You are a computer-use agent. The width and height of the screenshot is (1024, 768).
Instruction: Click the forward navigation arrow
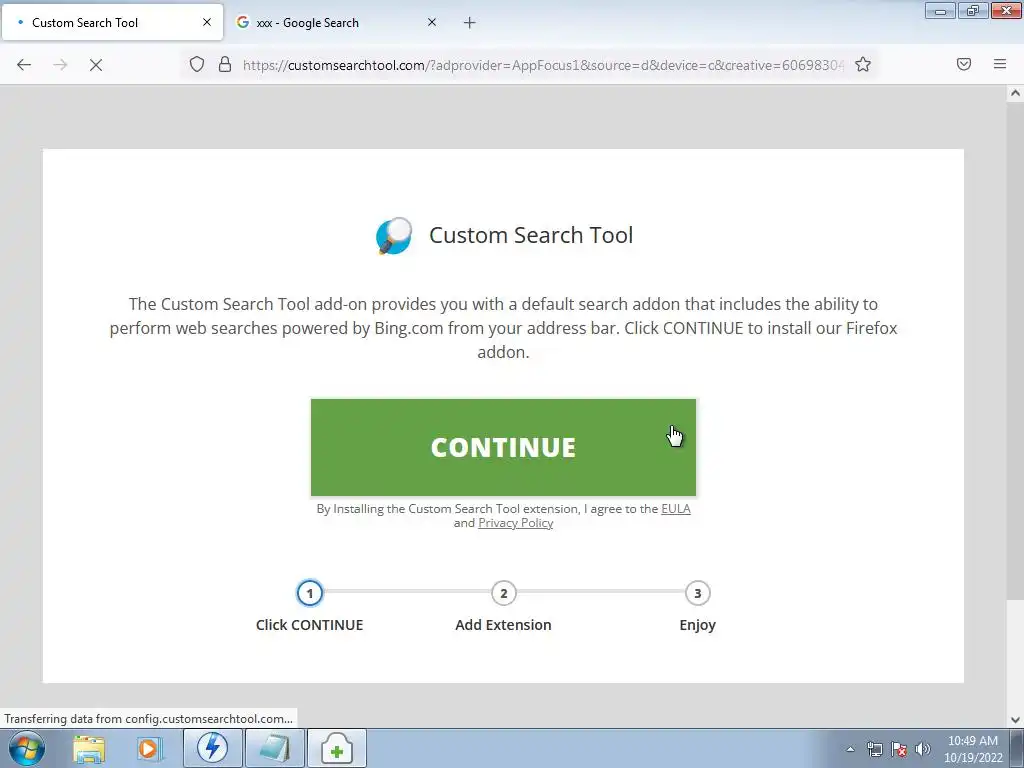click(60, 64)
